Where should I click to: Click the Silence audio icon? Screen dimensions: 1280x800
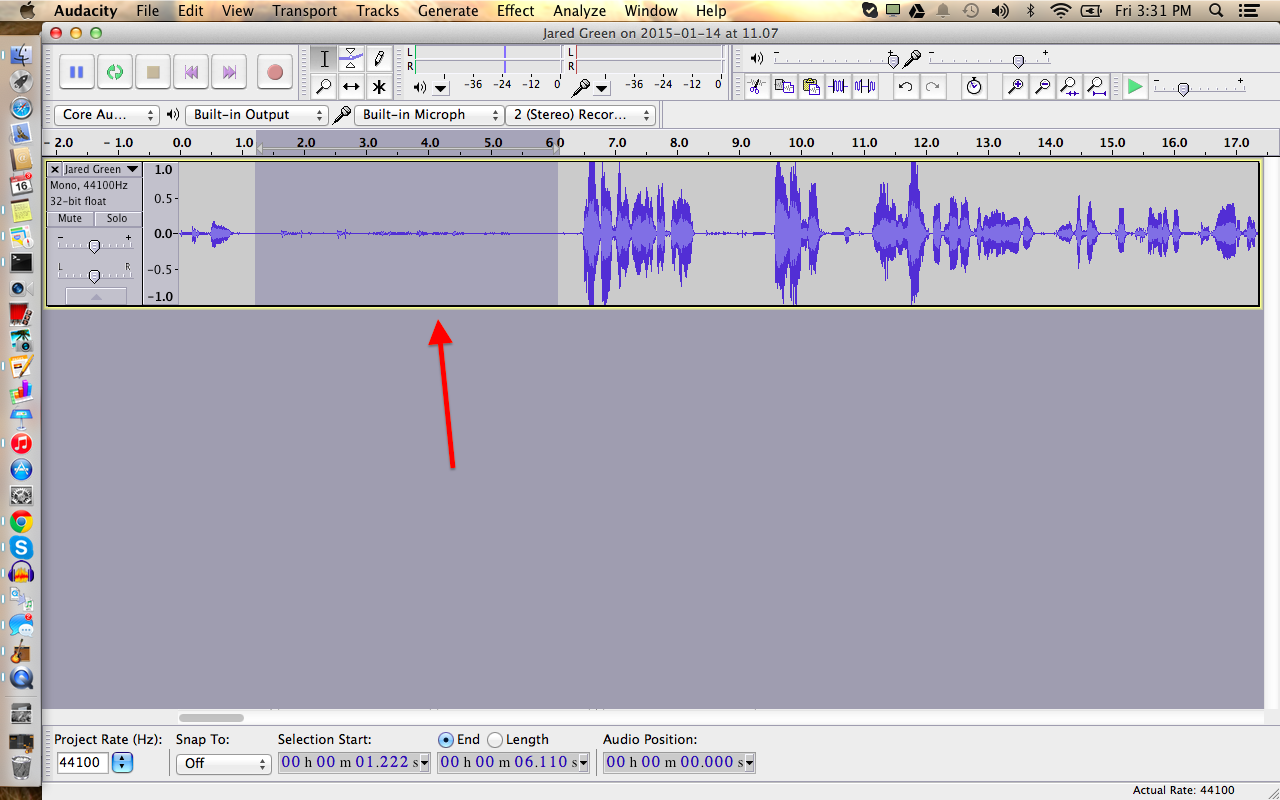865,87
